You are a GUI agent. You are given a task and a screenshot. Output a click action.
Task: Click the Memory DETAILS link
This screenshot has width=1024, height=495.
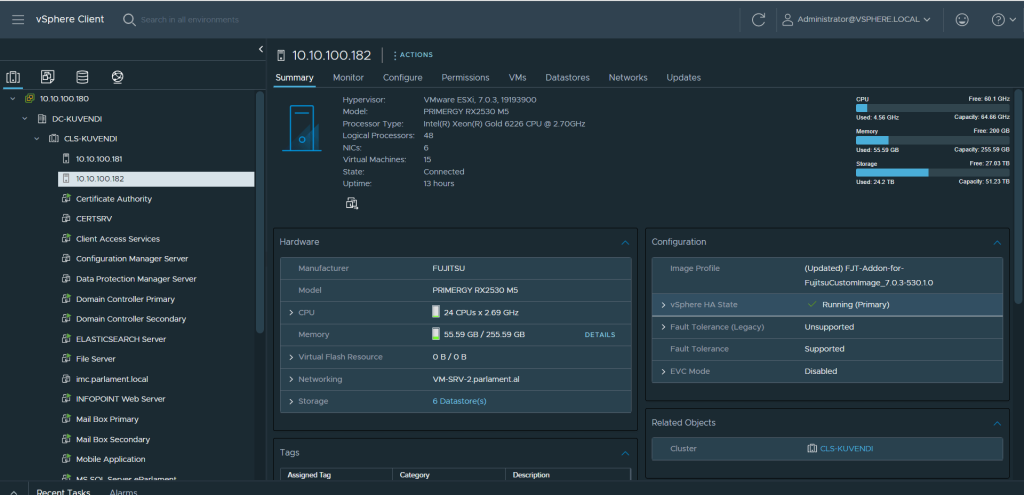(599, 335)
